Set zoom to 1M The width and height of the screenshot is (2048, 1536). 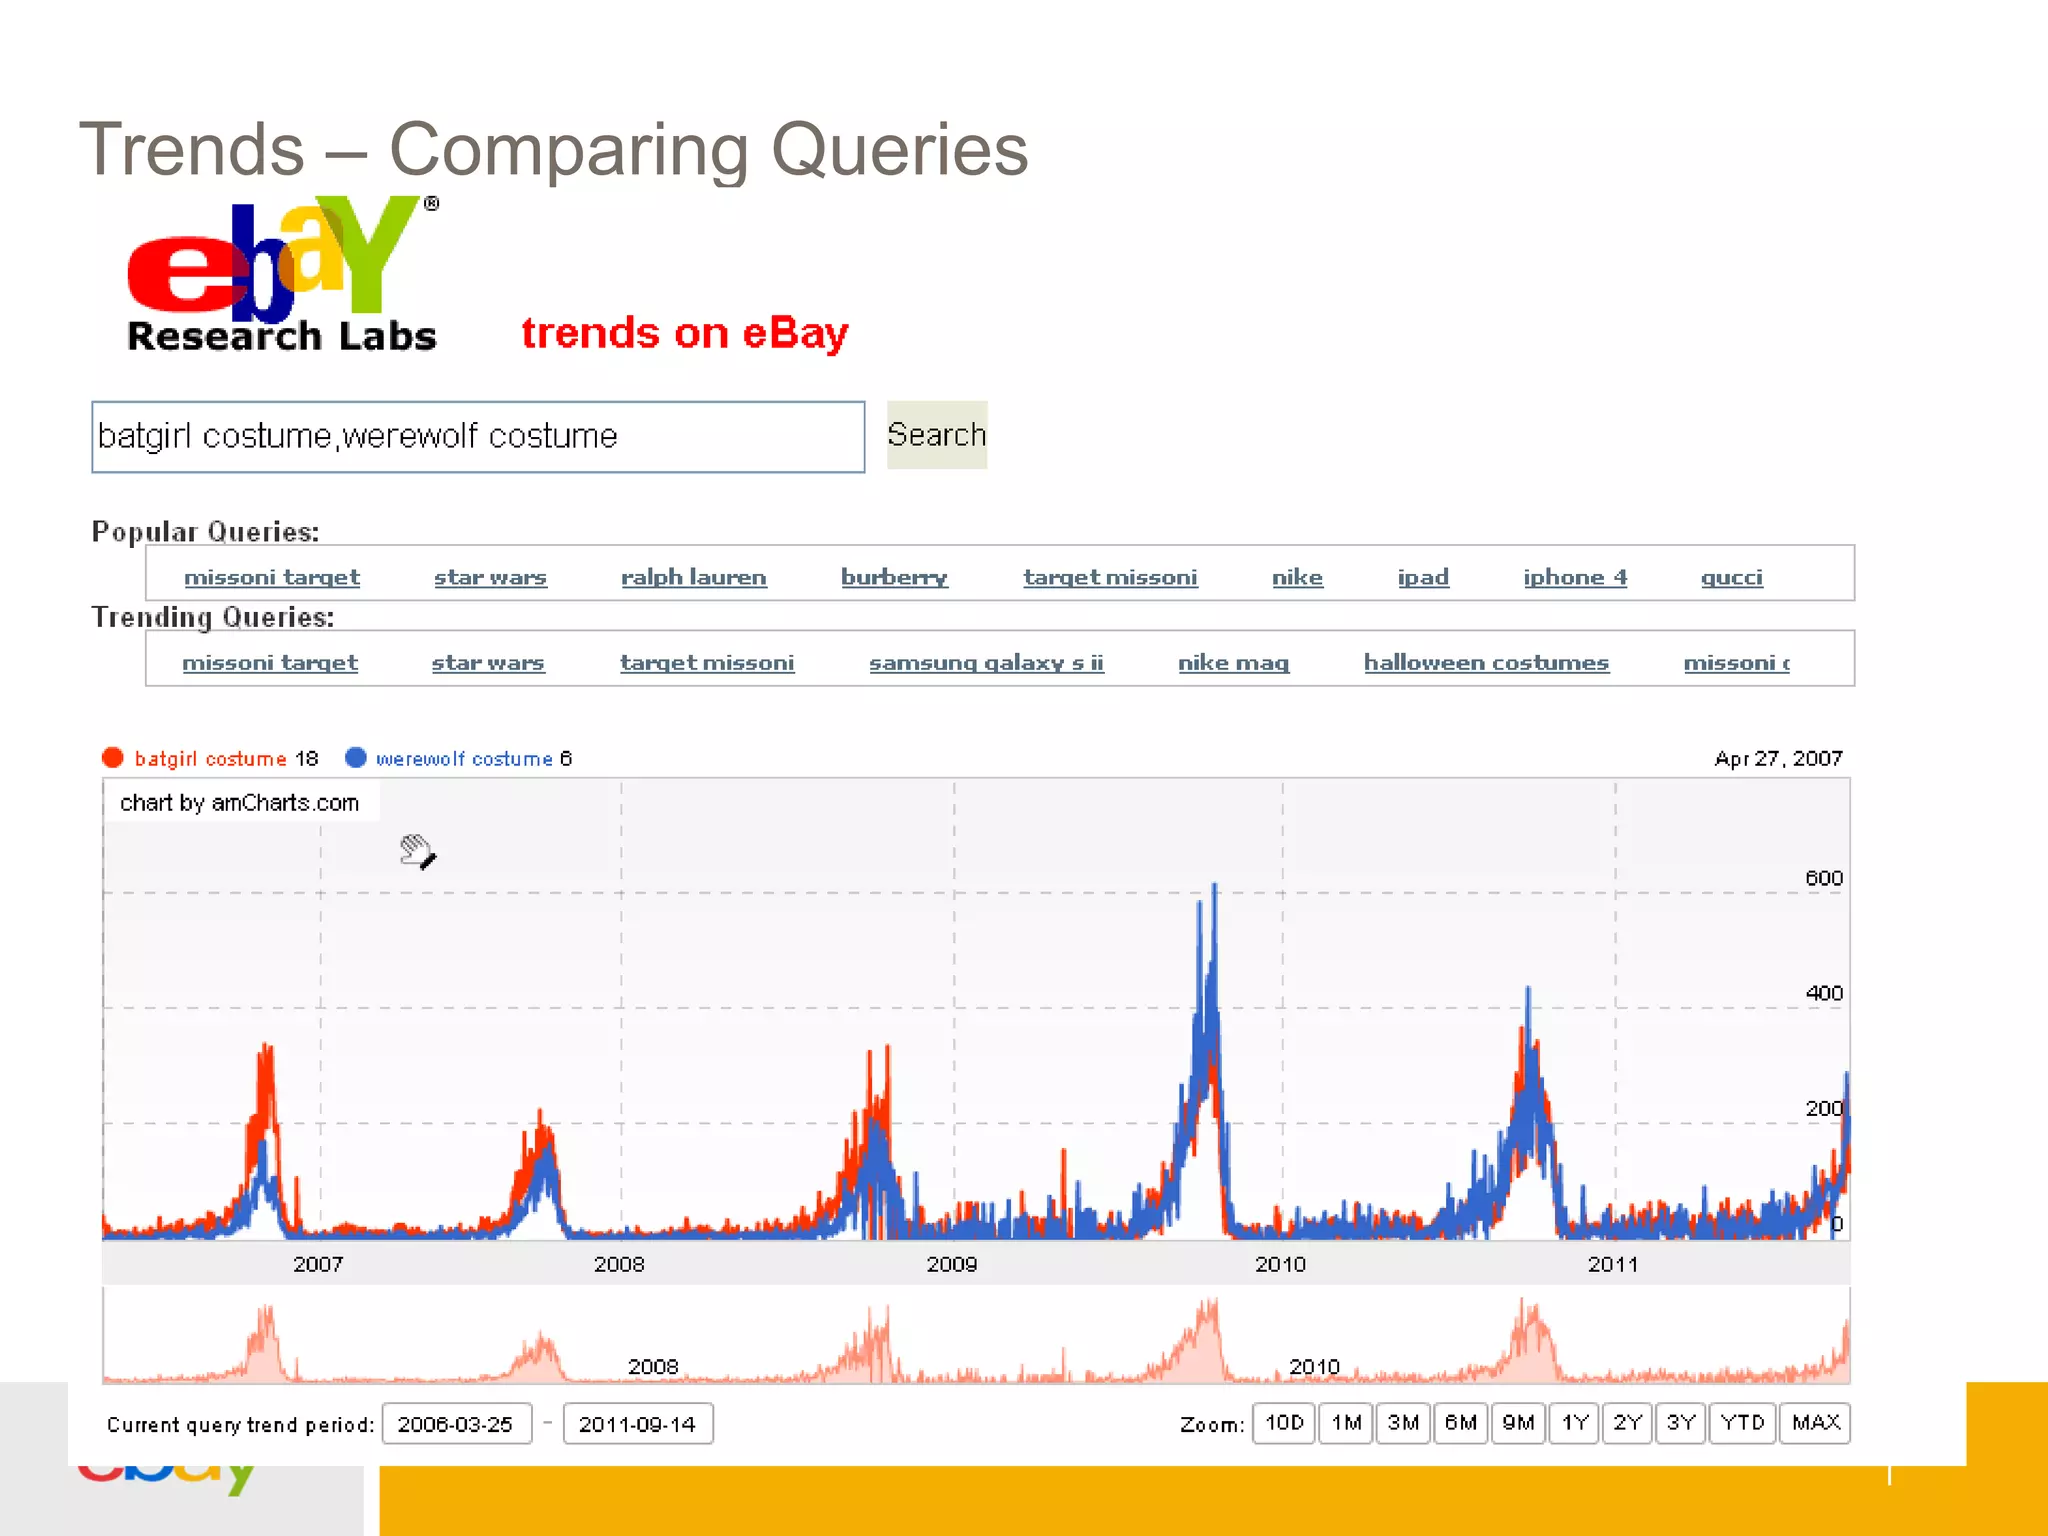pos(1346,1423)
